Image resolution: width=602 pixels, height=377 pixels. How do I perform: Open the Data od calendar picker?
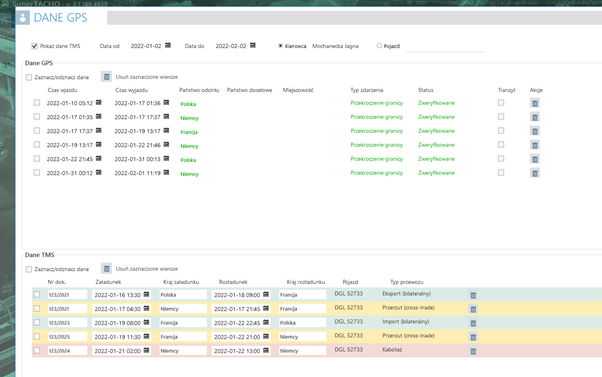click(x=168, y=45)
